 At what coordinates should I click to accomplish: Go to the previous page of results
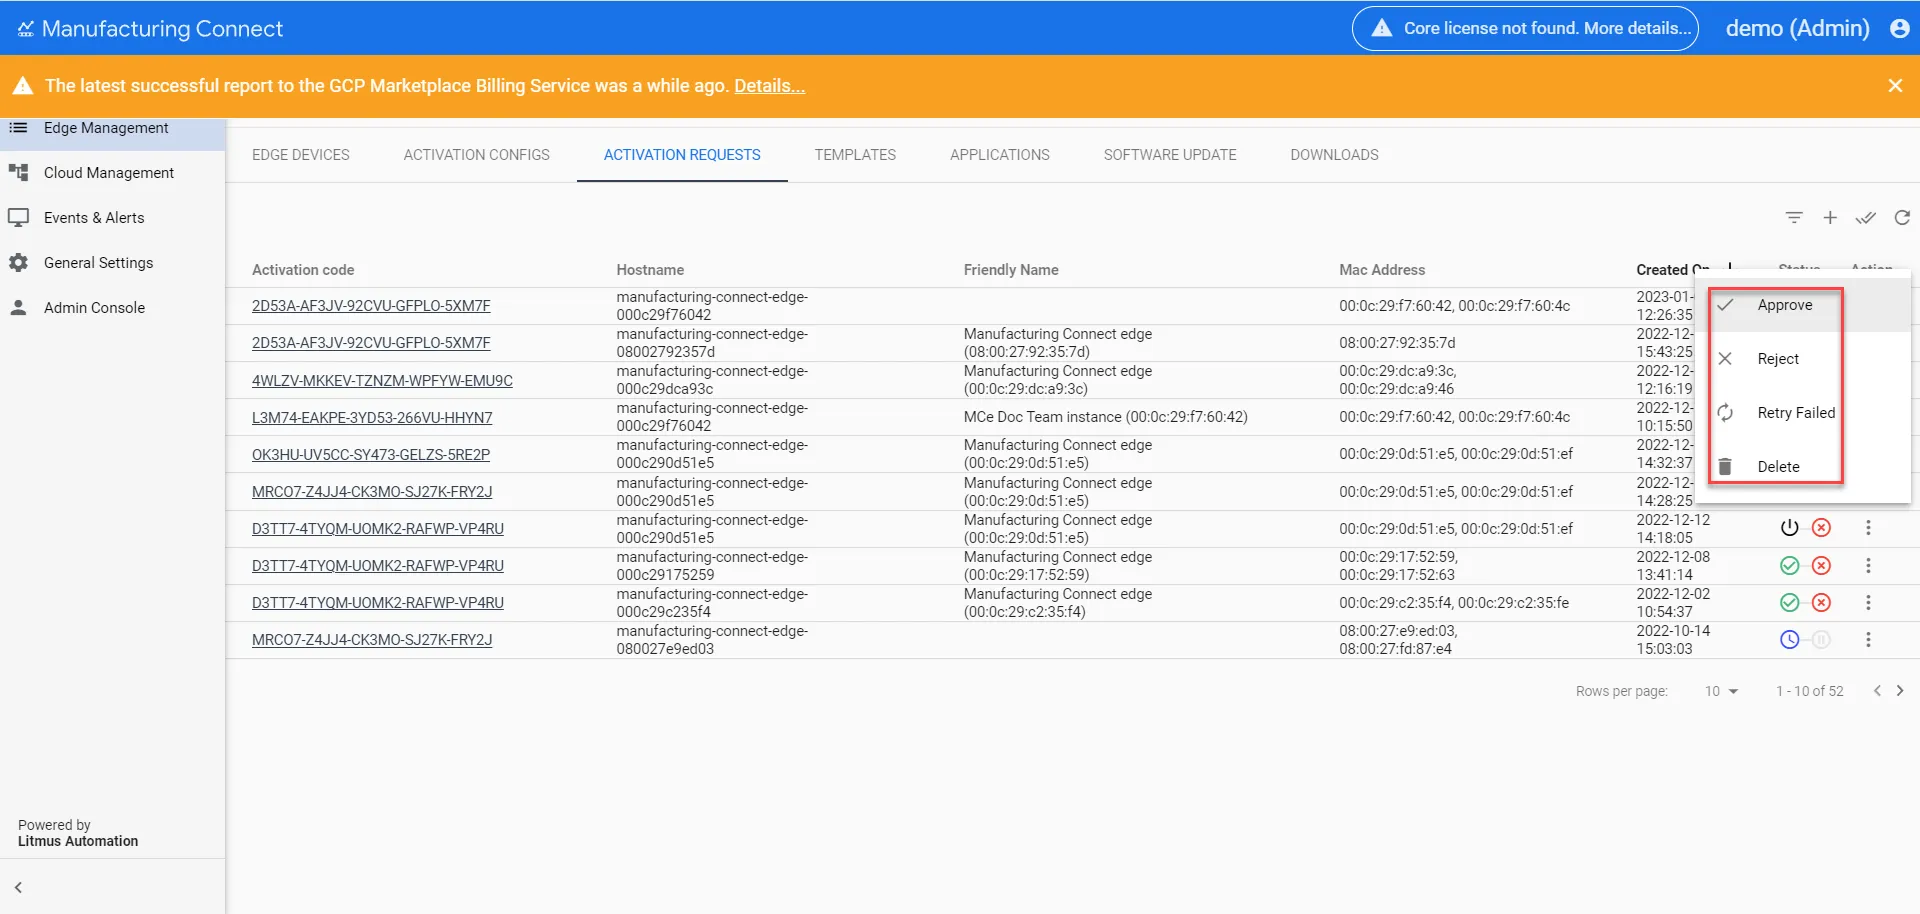pyautogui.click(x=1877, y=691)
